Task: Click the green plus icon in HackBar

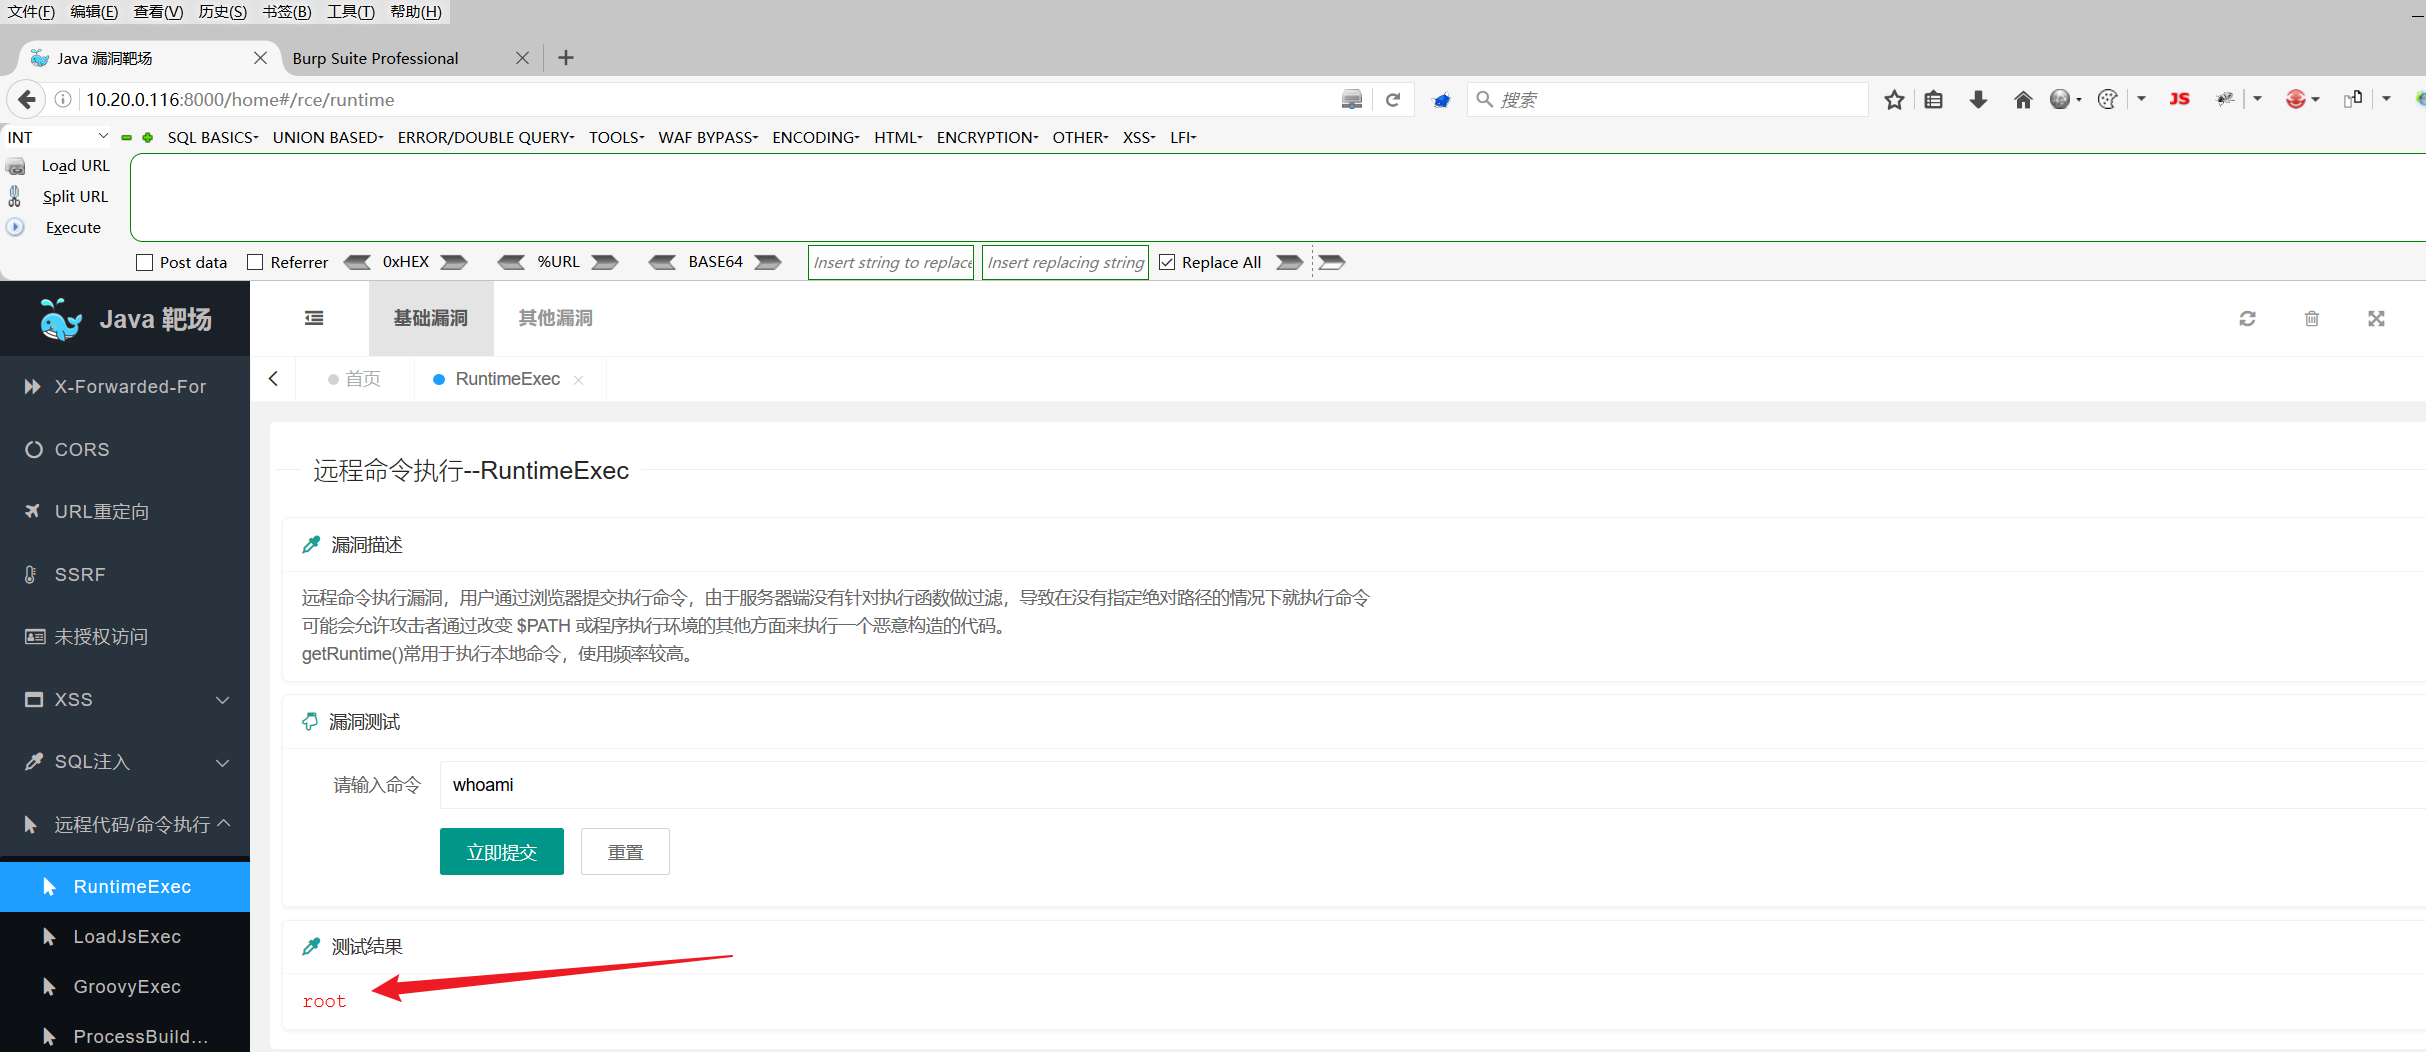Action: [148, 138]
